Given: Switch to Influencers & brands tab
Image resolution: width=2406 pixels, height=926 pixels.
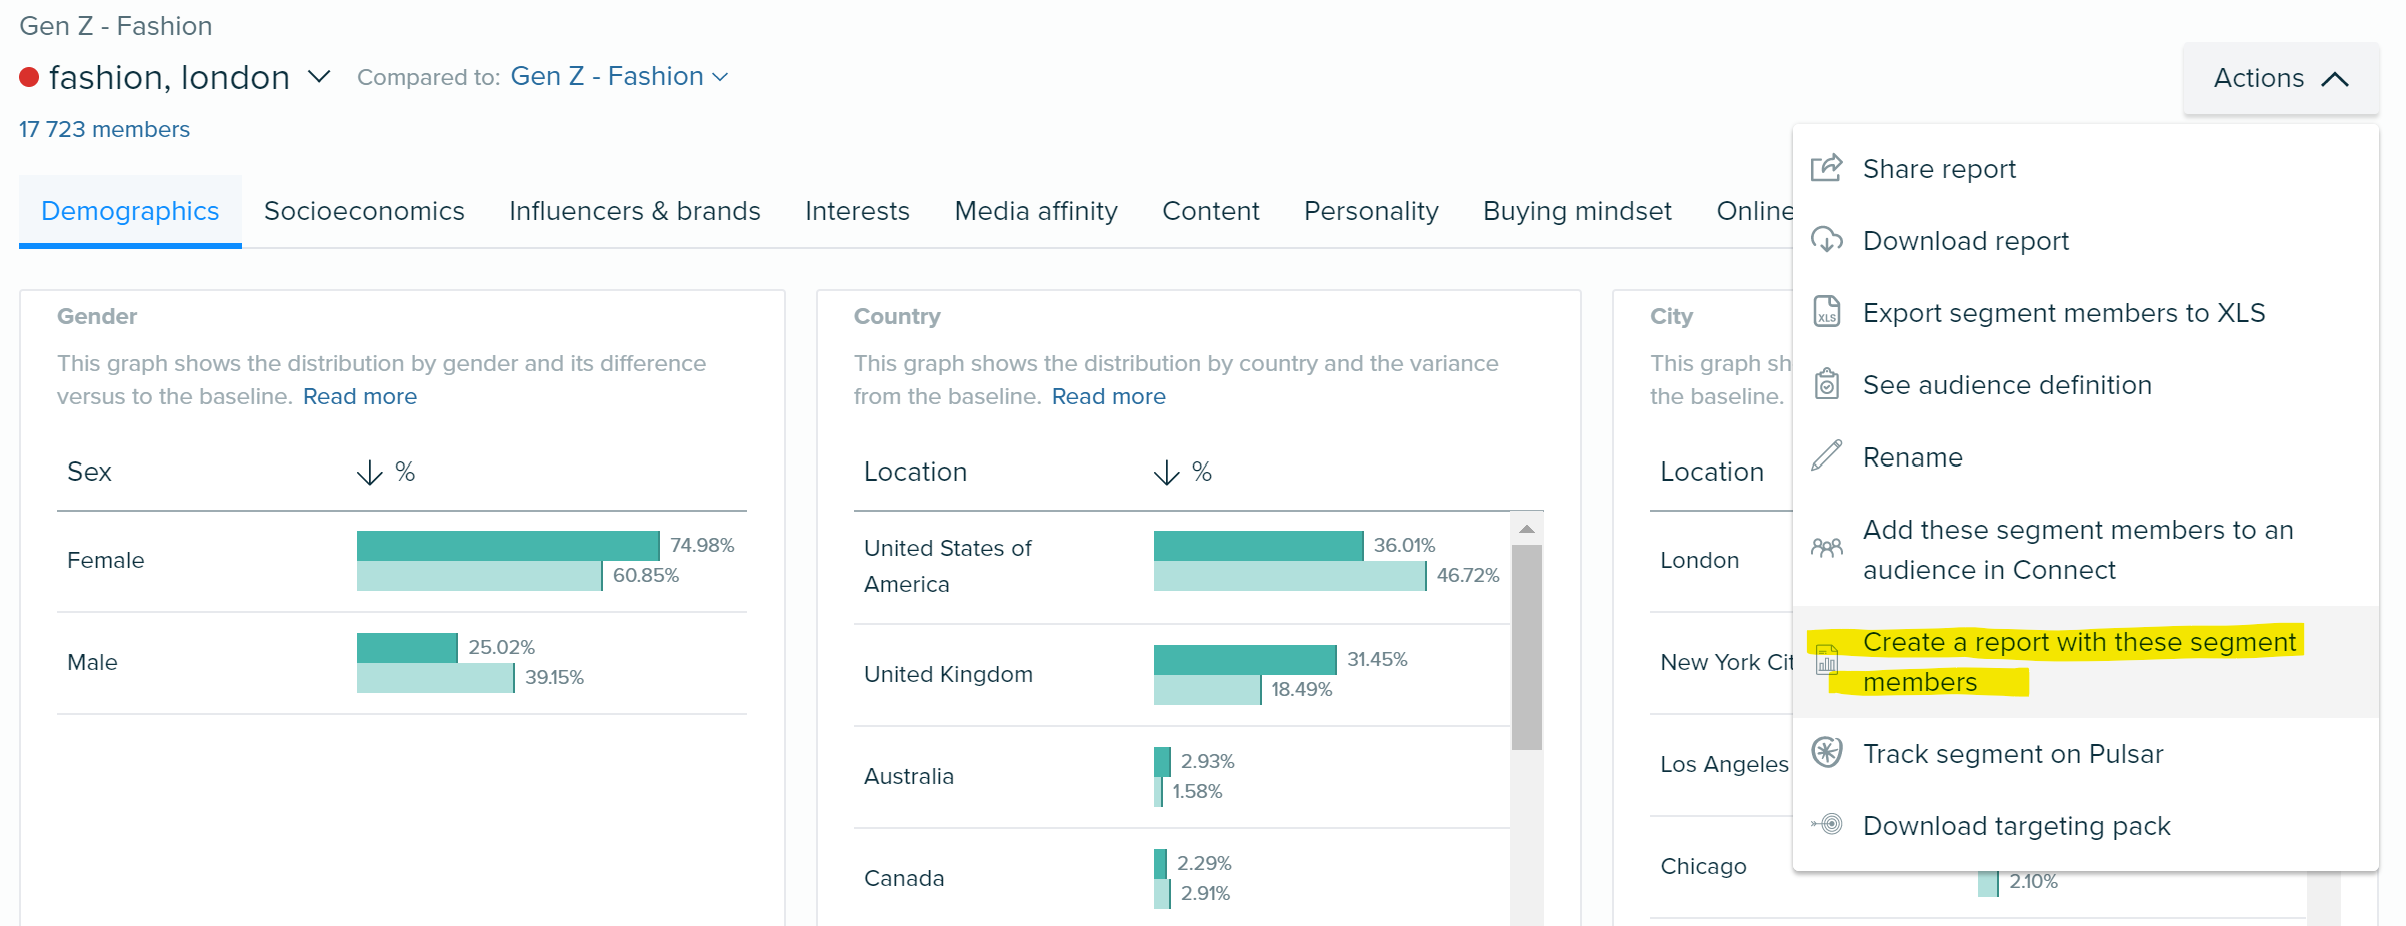Looking at the screenshot, I should [x=634, y=211].
